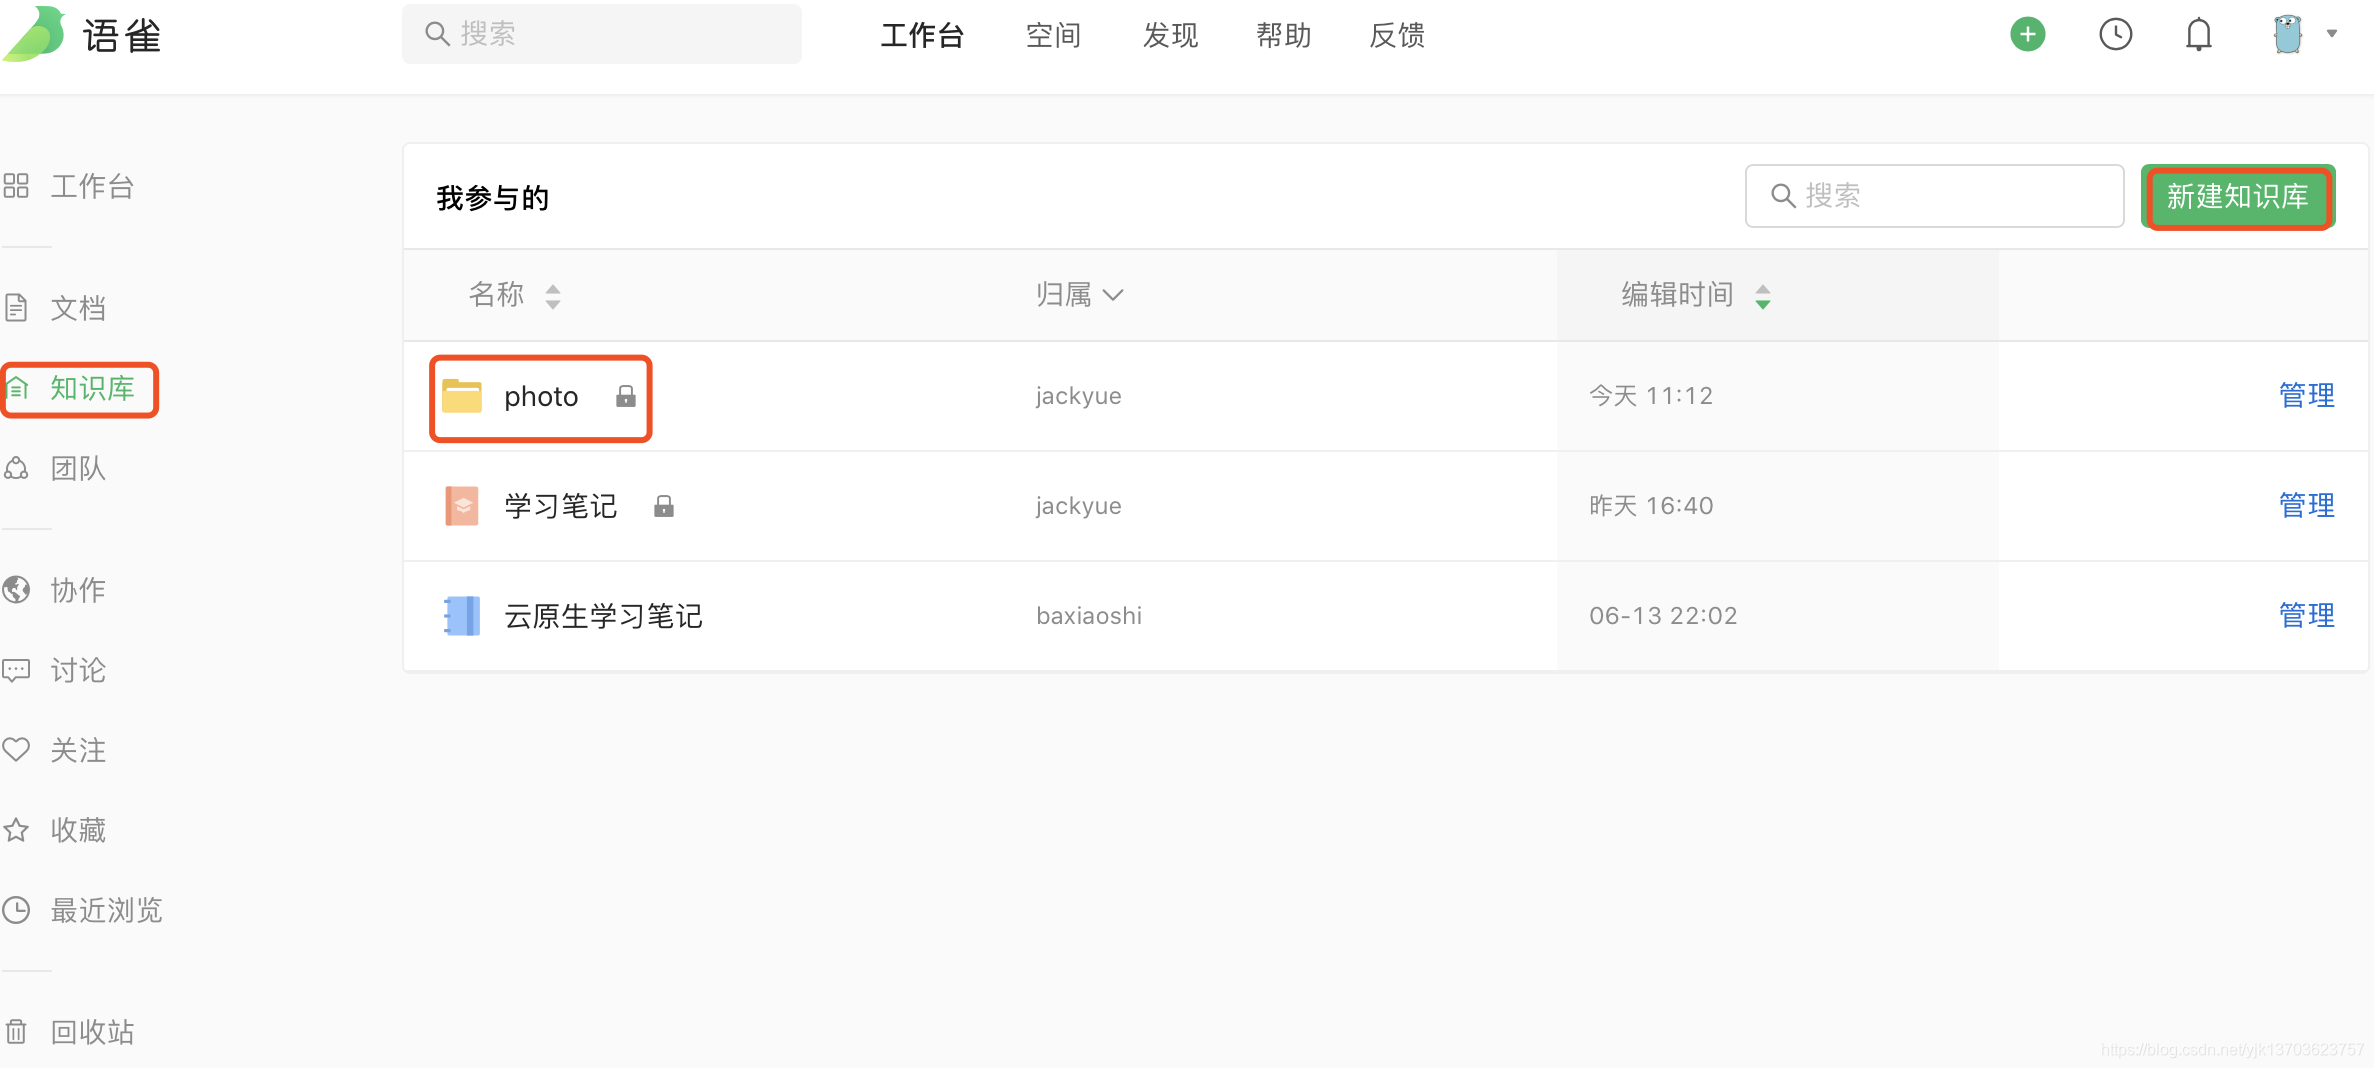Select 知识库 label in left sidebar
Image resolution: width=2374 pixels, height=1068 pixels.
(x=92, y=388)
